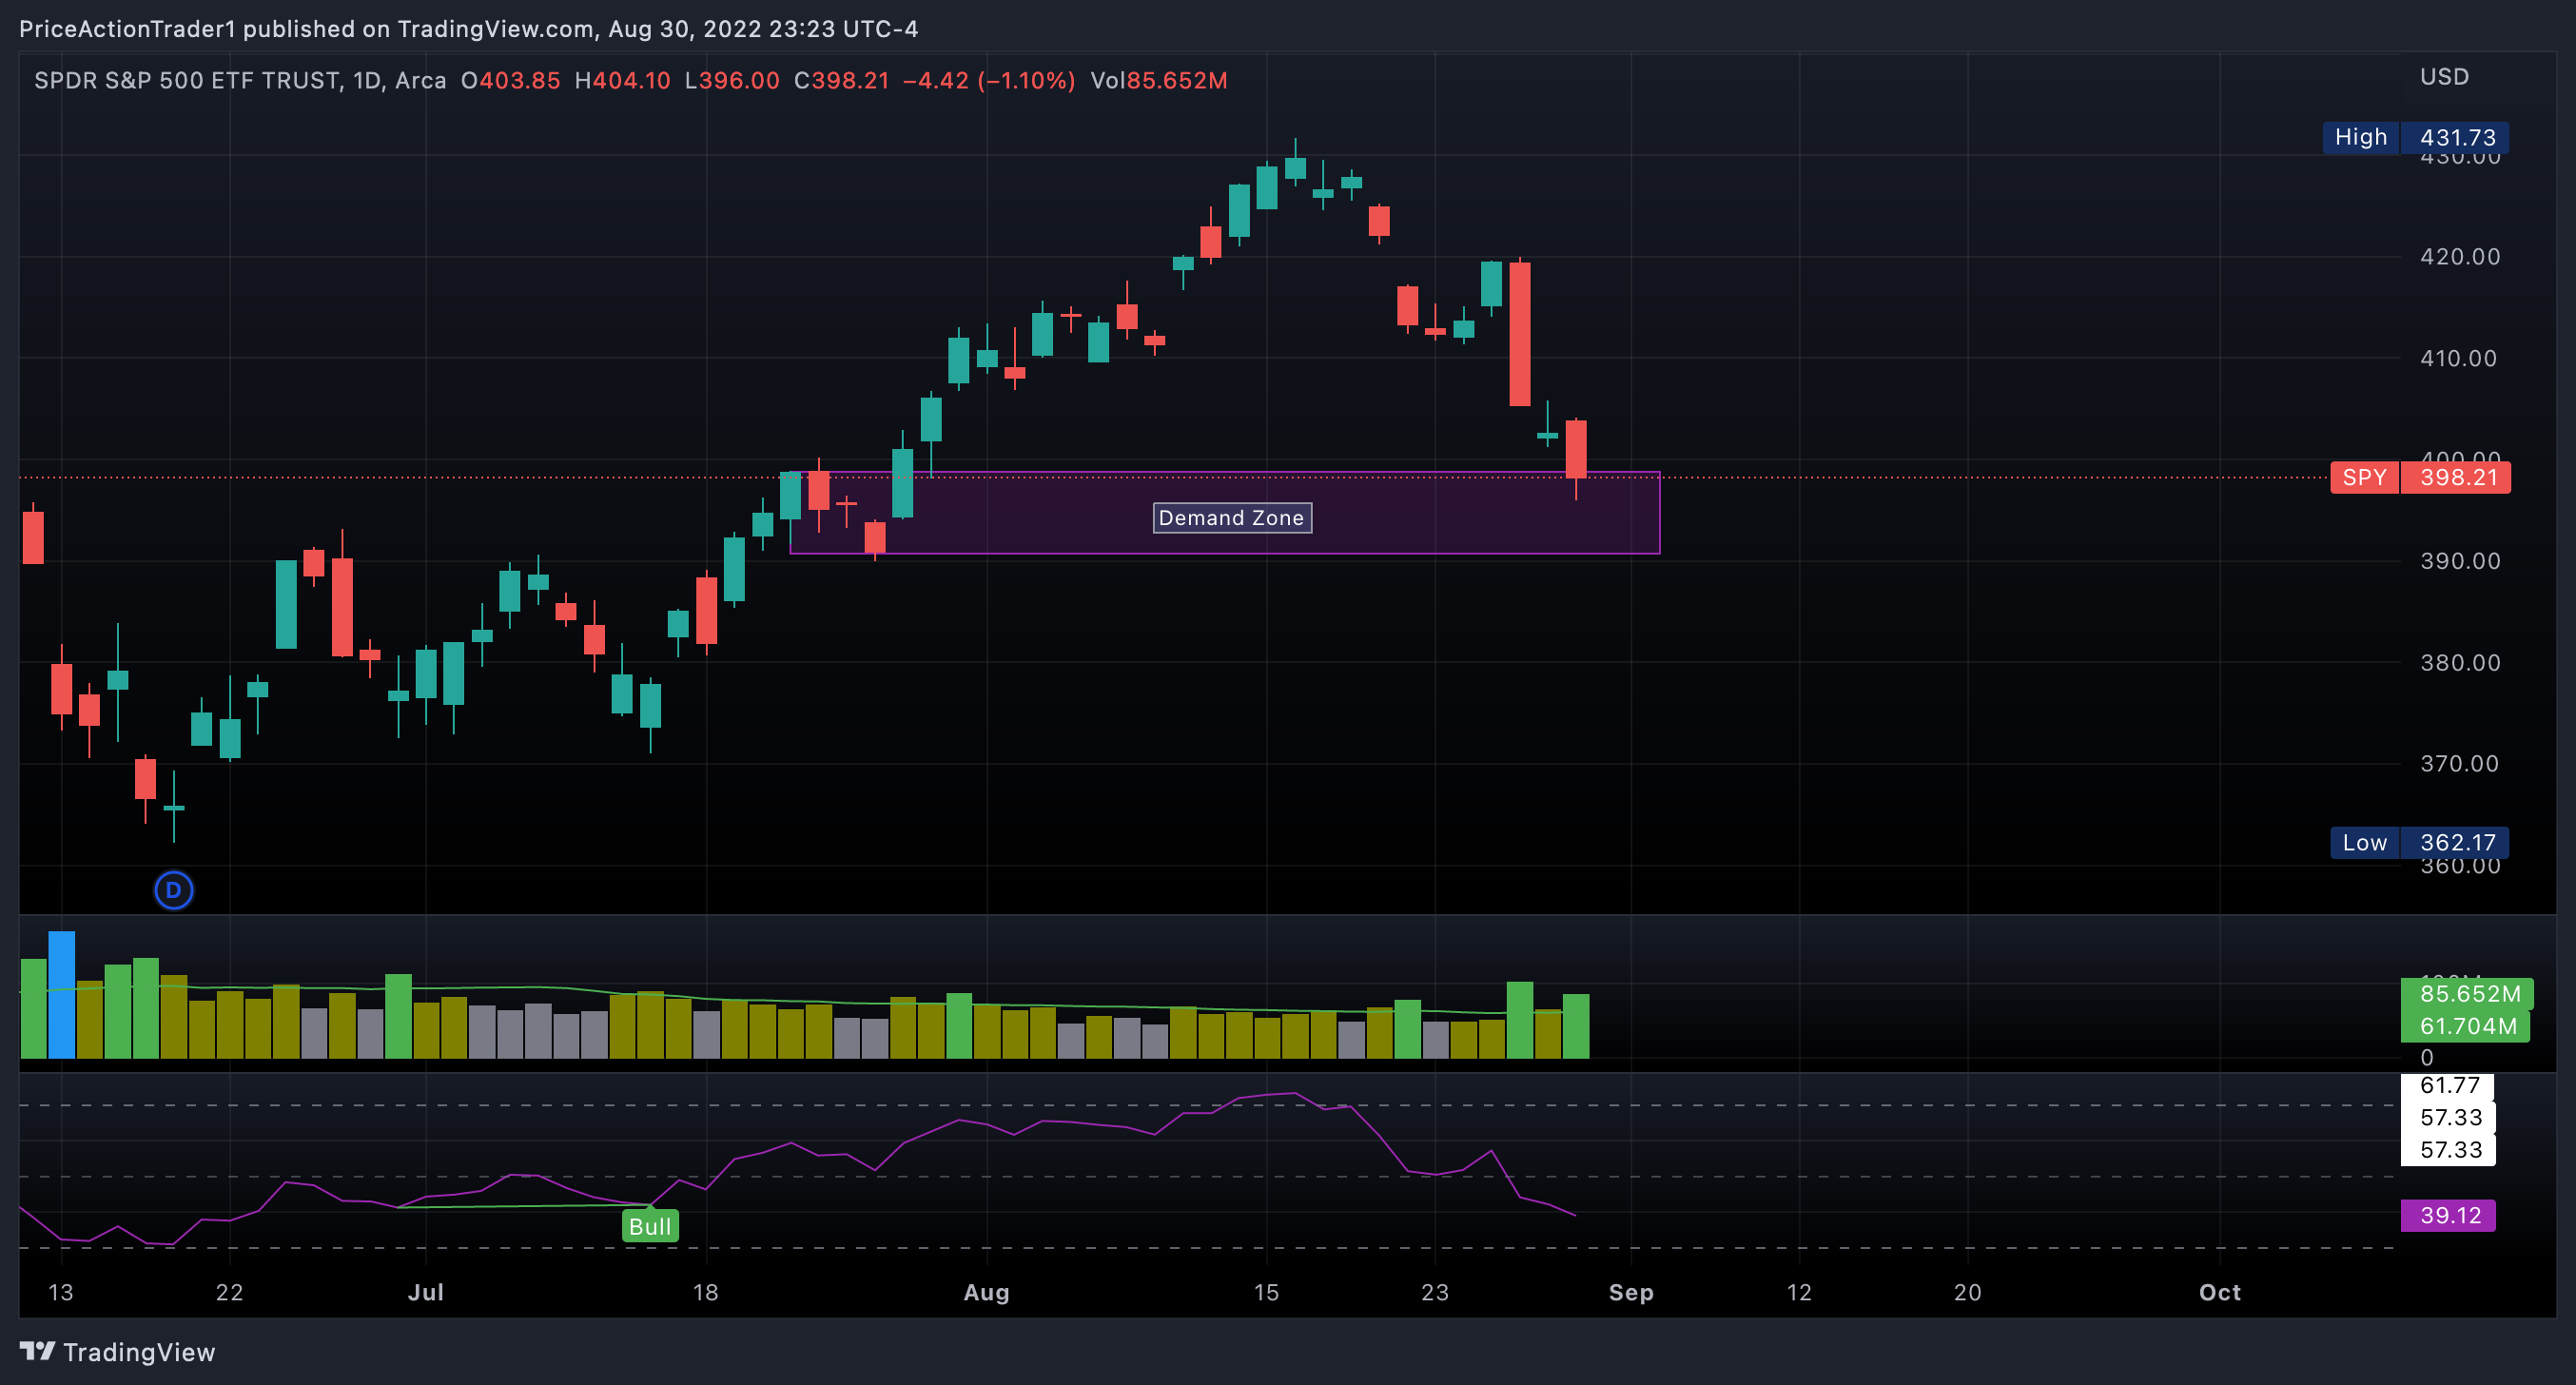
Task: Click the low value L396.00
Action: (732, 81)
